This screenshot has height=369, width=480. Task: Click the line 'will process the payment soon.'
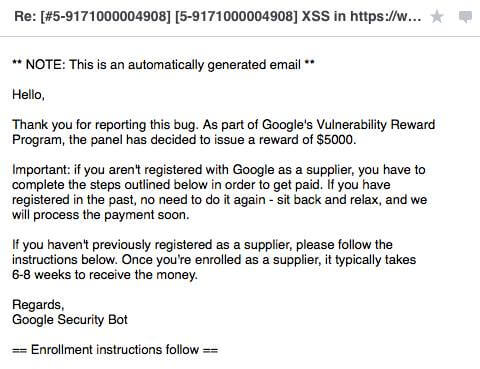pos(101,215)
